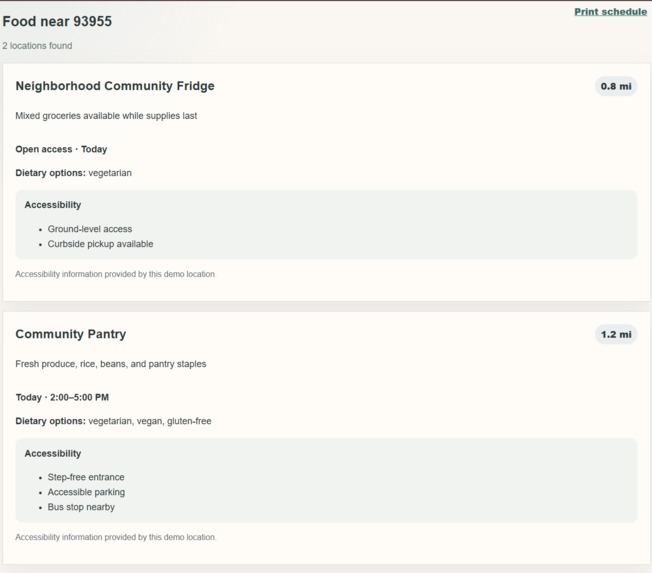The height and width of the screenshot is (573, 652).
Task: Click Curbside pickup available list item
Action: [100, 244]
